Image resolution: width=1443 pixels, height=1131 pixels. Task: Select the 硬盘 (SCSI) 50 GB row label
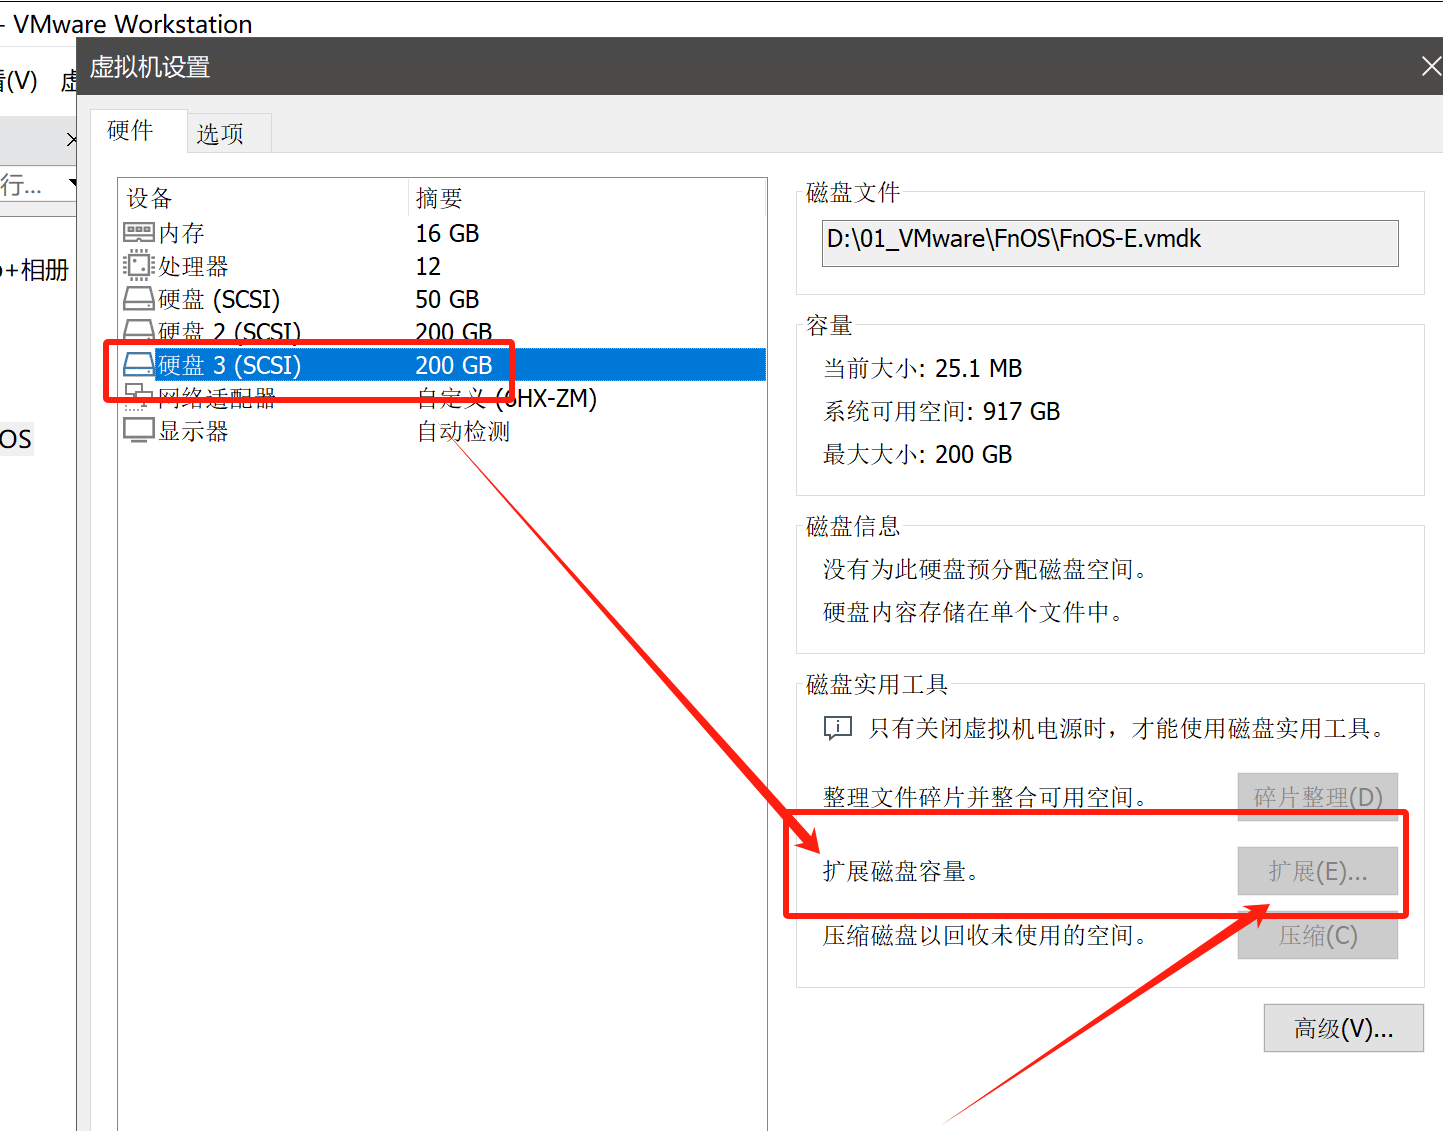click(x=219, y=299)
